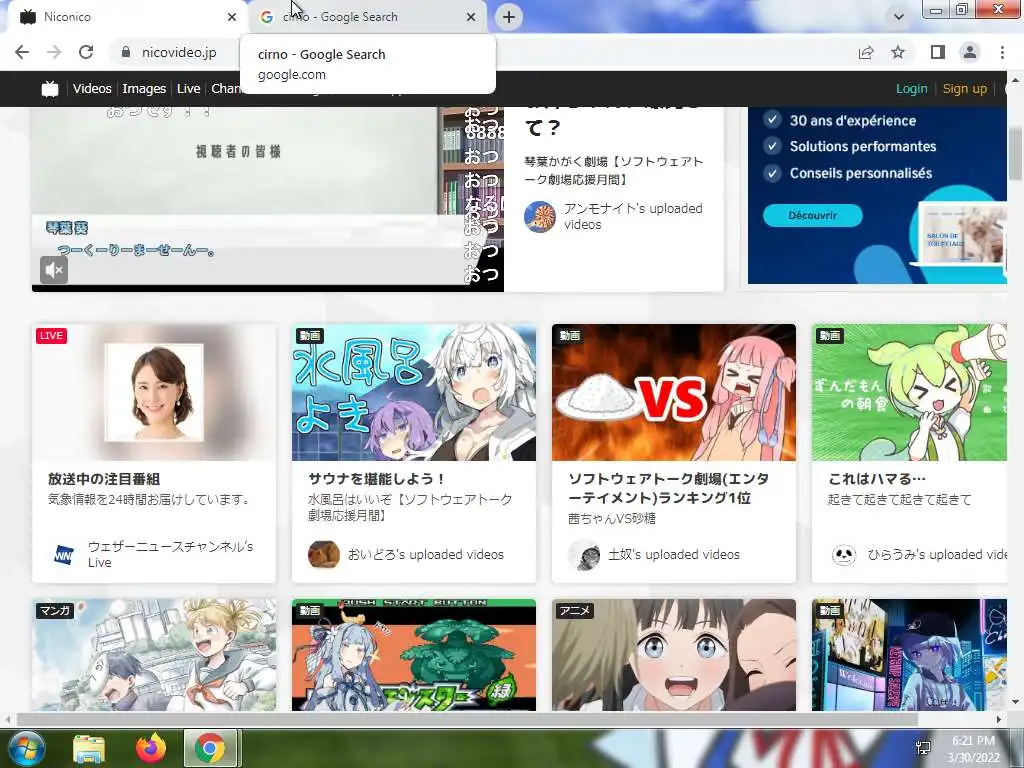Click the Login link
This screenshot has width=1024, height=768.
911,89
